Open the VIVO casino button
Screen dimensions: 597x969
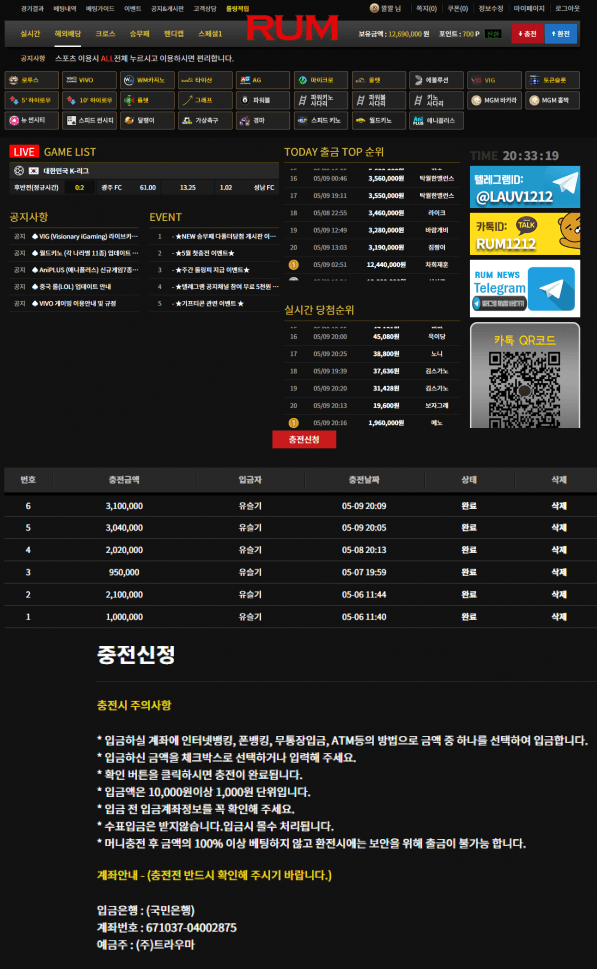[x=90, y=80]
